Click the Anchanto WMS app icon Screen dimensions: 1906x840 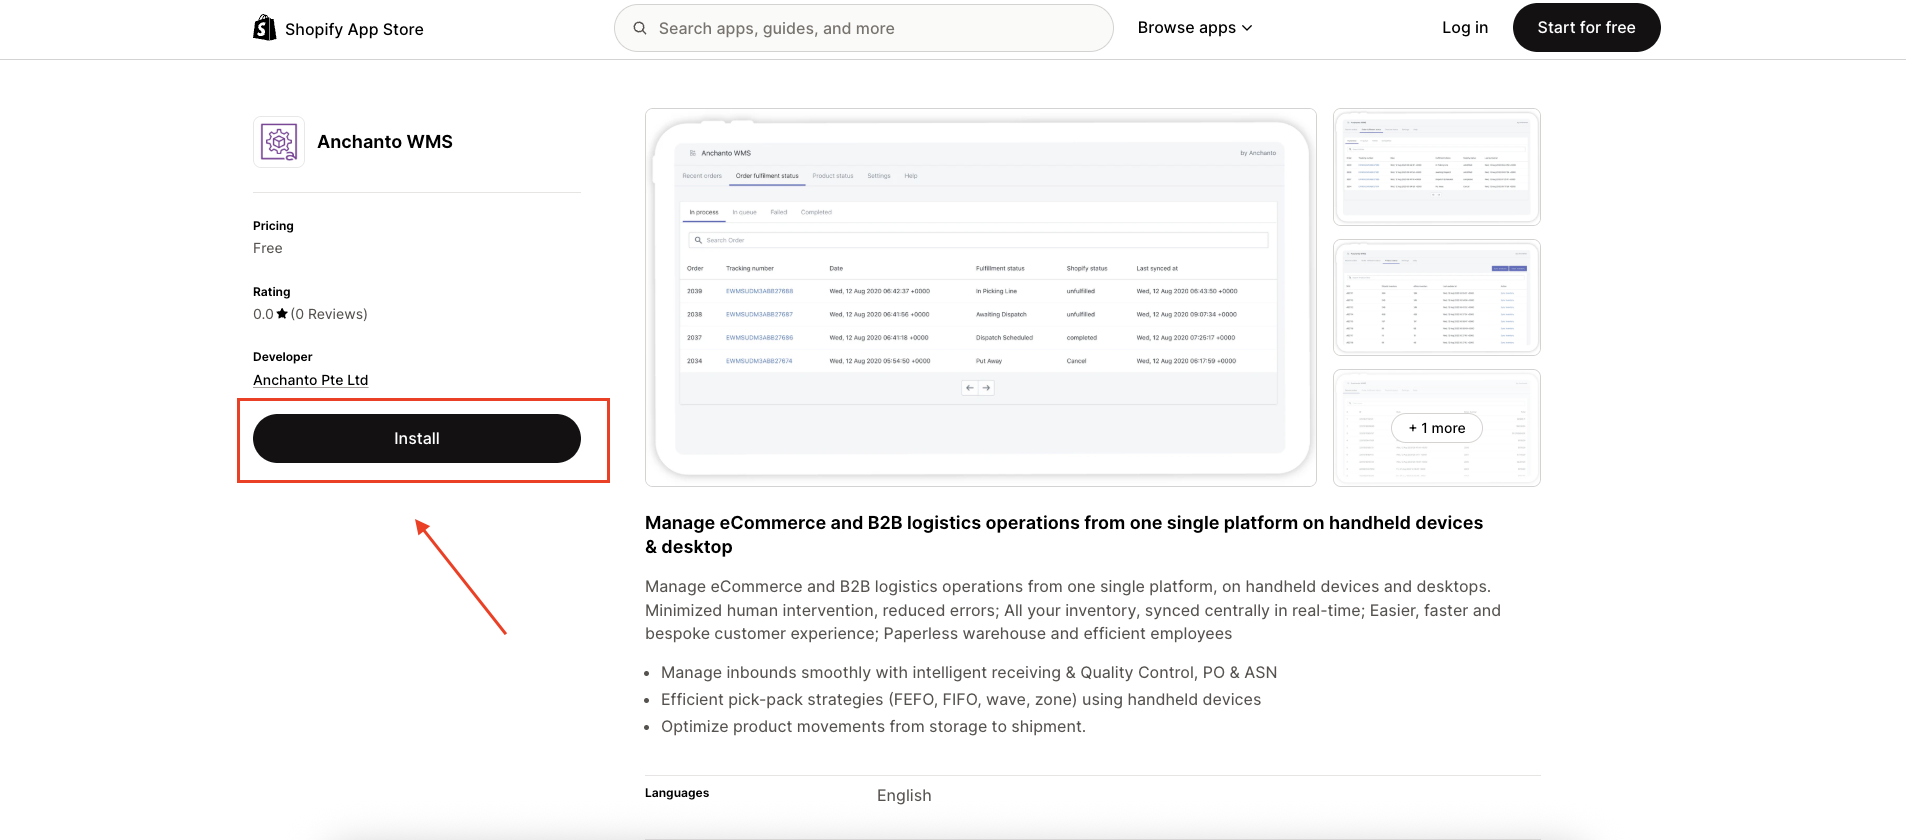coord(279,142)
